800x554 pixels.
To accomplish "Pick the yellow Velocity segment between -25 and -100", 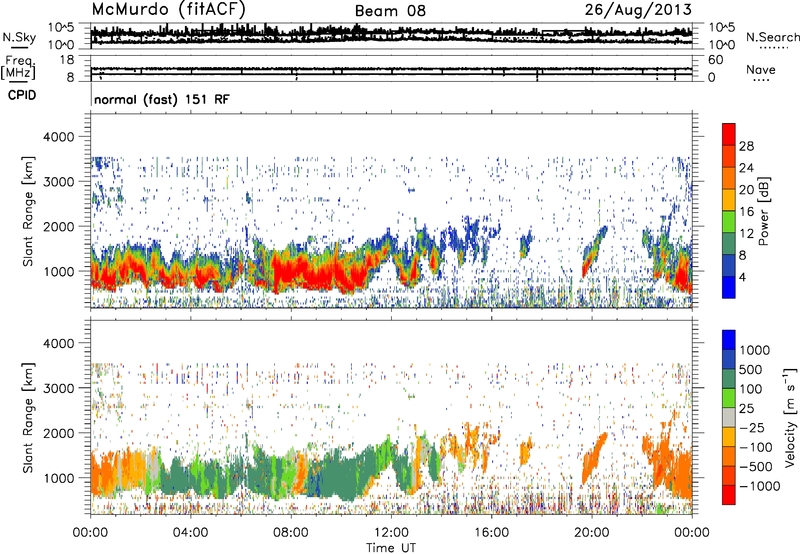I will (729, 437).
